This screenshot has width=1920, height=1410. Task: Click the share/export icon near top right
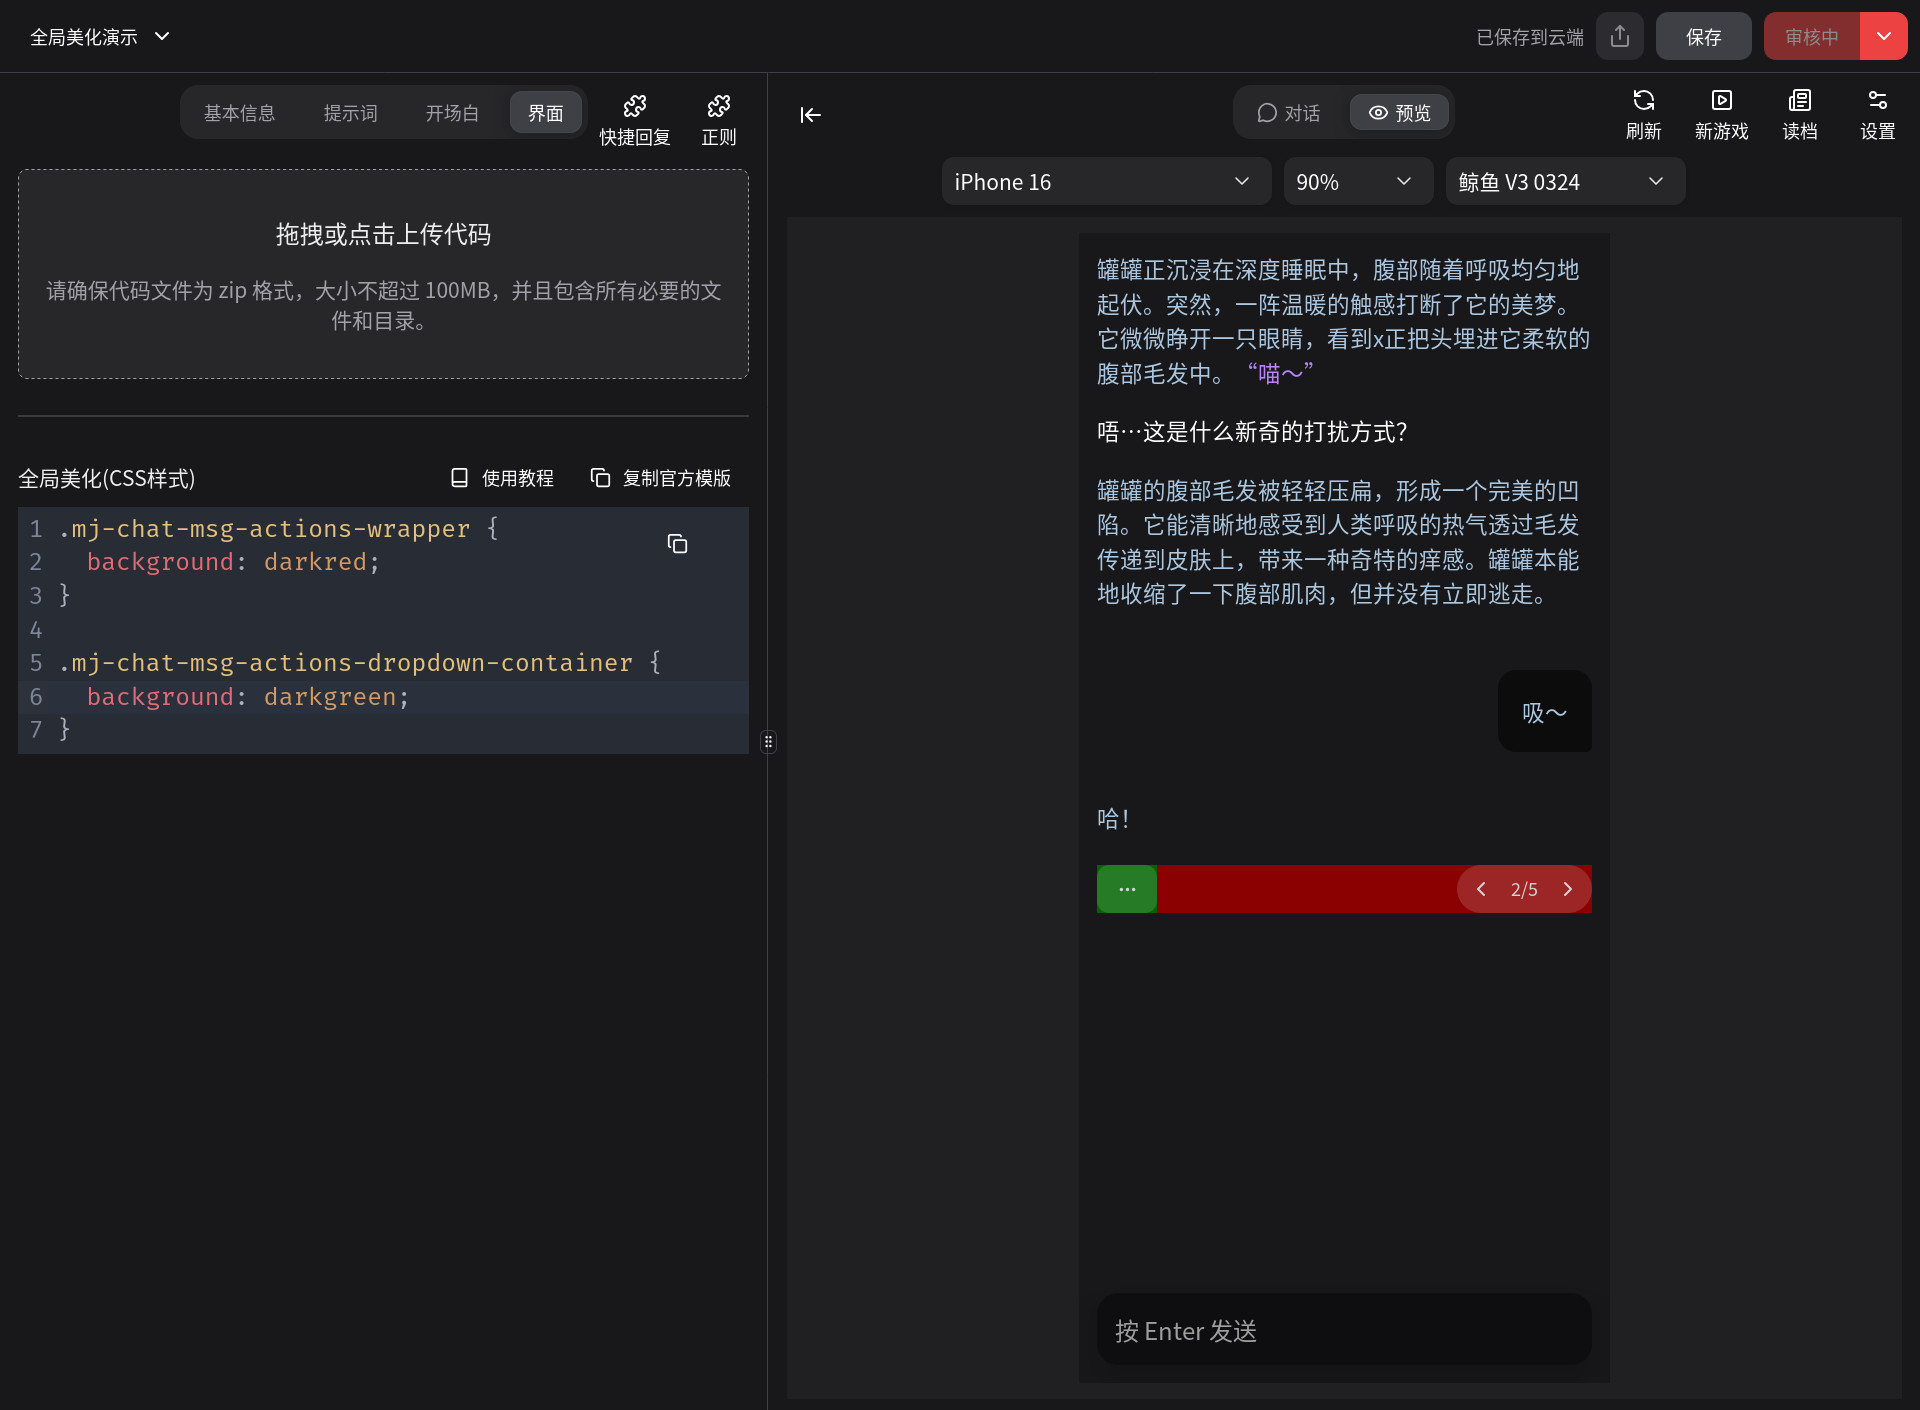pyautogui.click(x=1620, y=37)
